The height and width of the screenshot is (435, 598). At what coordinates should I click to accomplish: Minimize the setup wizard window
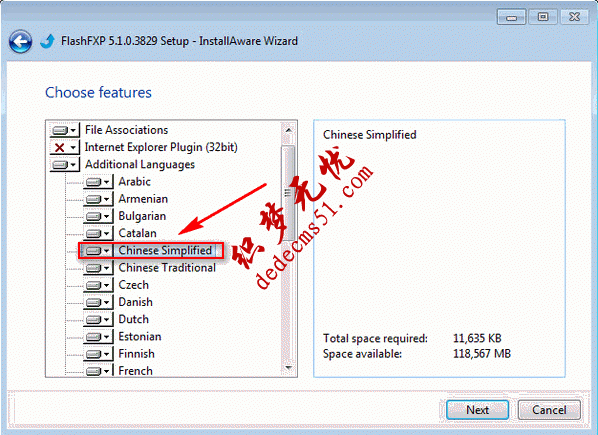pos(511,17)
